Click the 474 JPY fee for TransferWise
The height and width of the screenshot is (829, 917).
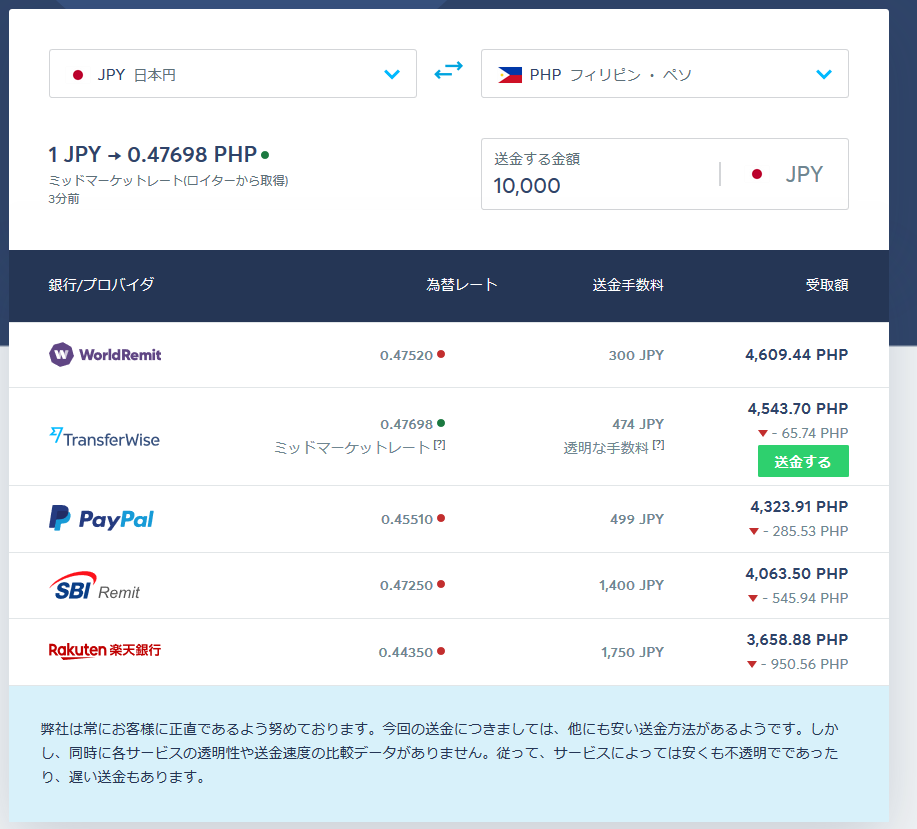[x=638, y=424]
